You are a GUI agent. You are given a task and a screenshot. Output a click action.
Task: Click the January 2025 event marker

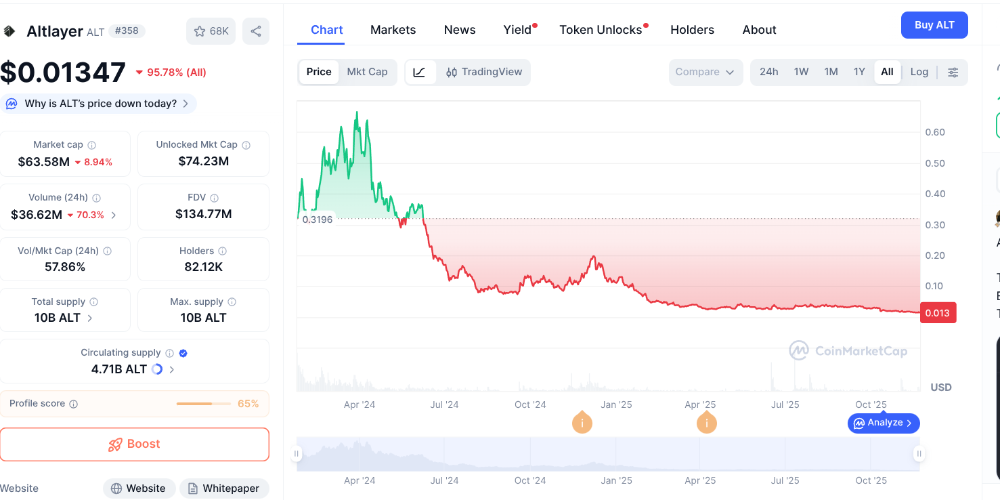(x=582, y=423)
